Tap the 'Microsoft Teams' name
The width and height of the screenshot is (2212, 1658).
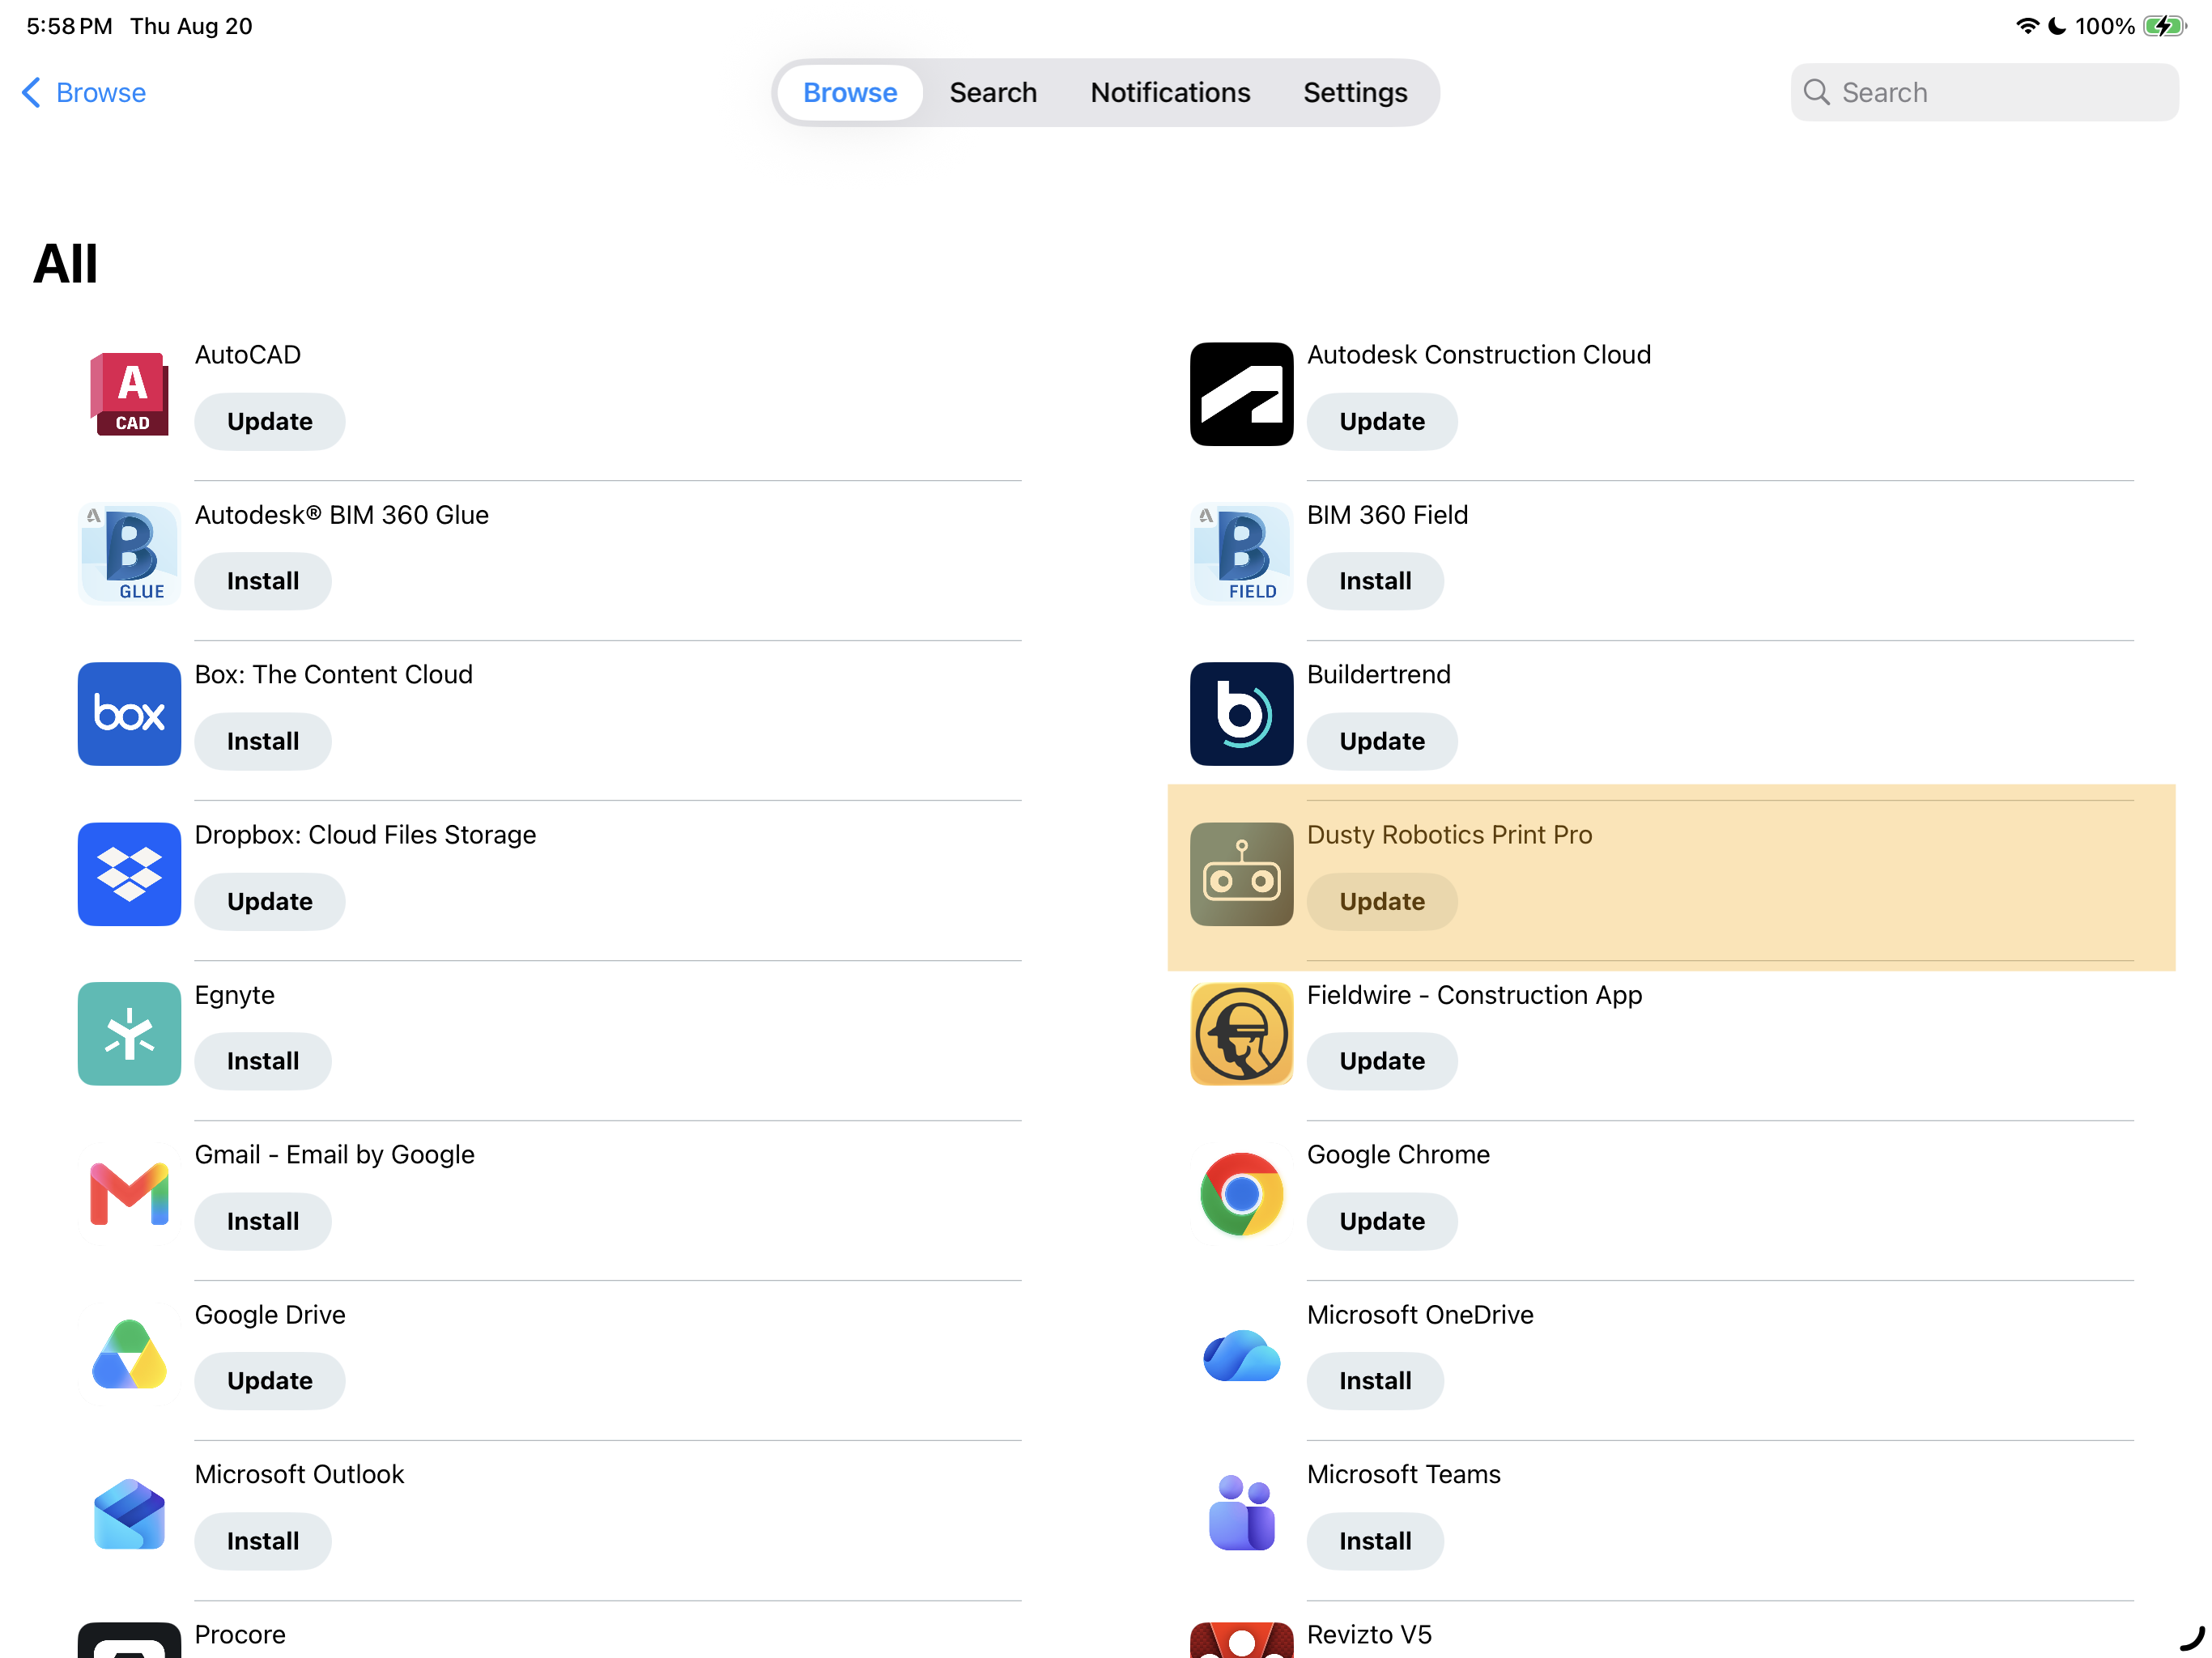click(x=1403, y=1475)
